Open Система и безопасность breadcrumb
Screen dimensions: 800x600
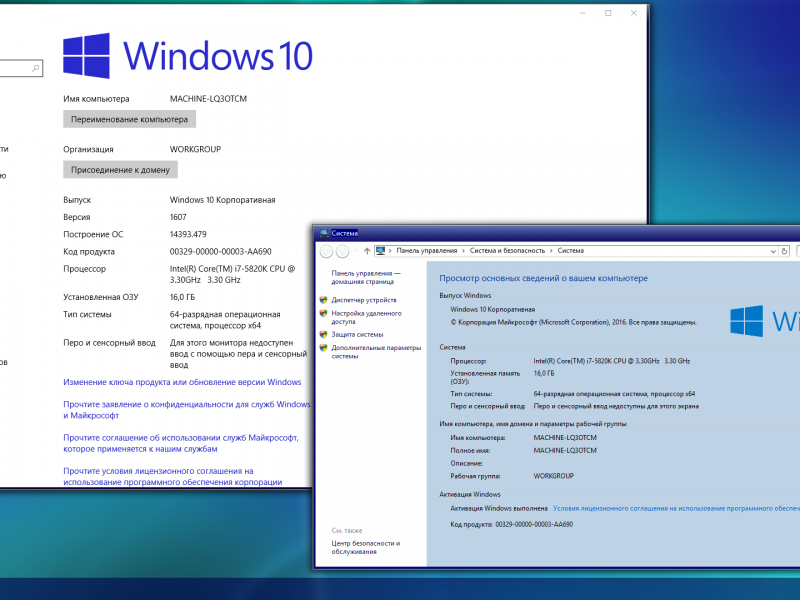pos(507,251)
